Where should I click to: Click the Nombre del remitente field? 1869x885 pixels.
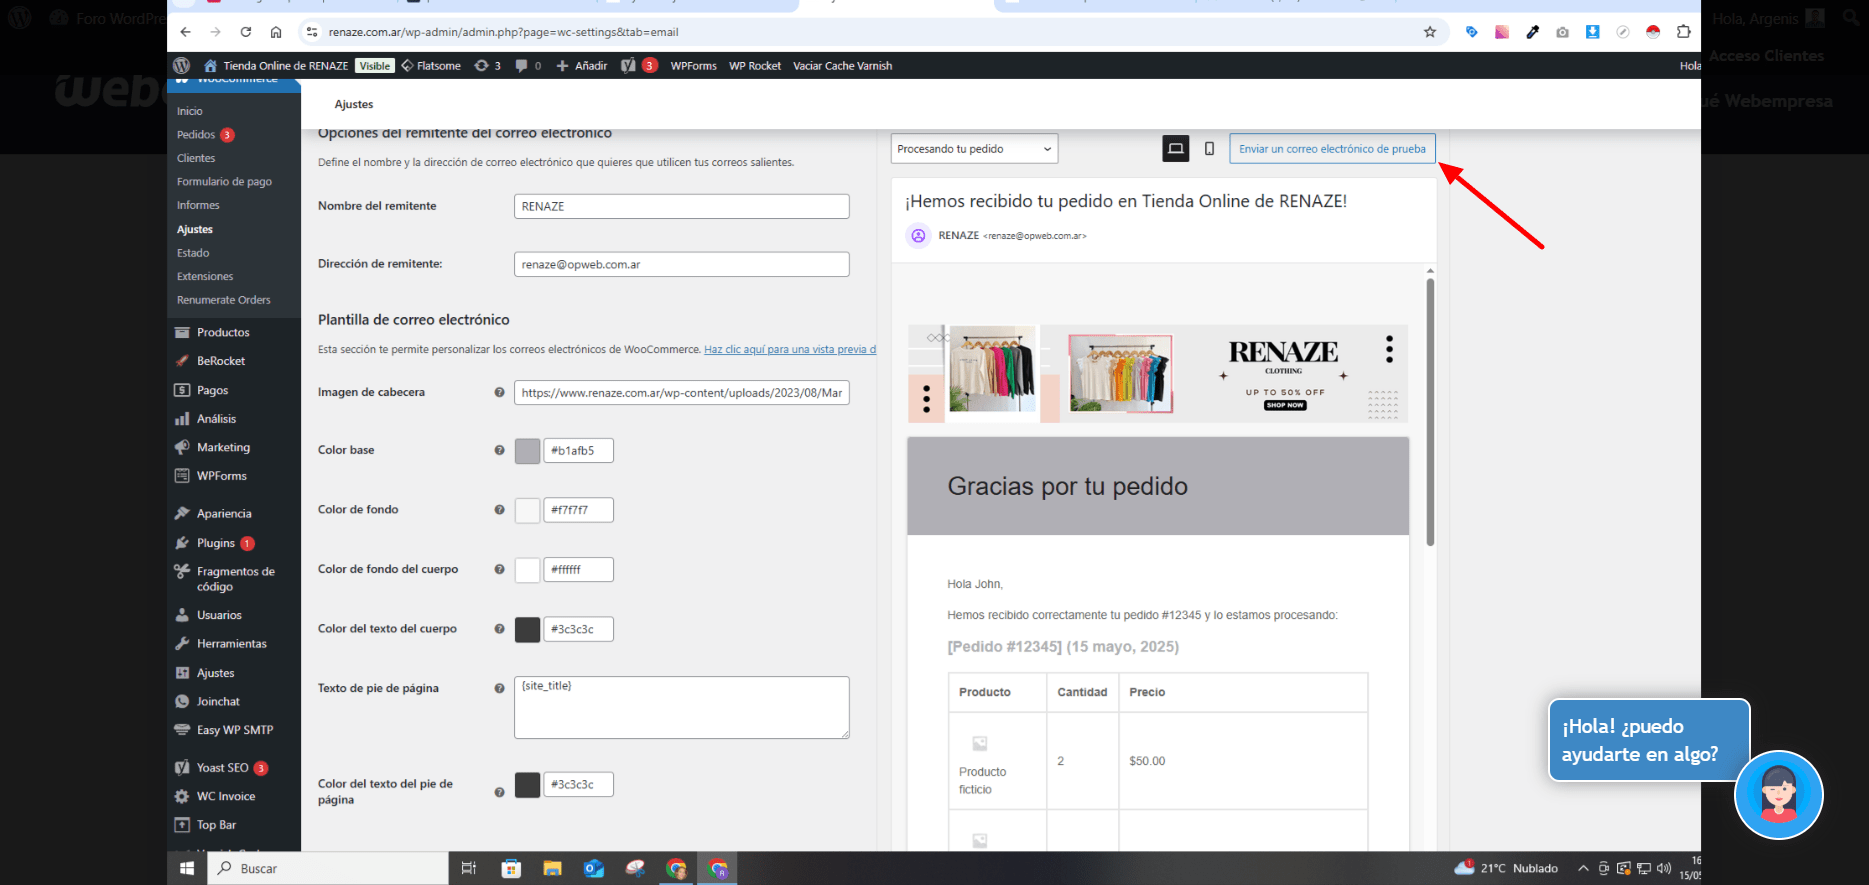(x=682, y=206)
